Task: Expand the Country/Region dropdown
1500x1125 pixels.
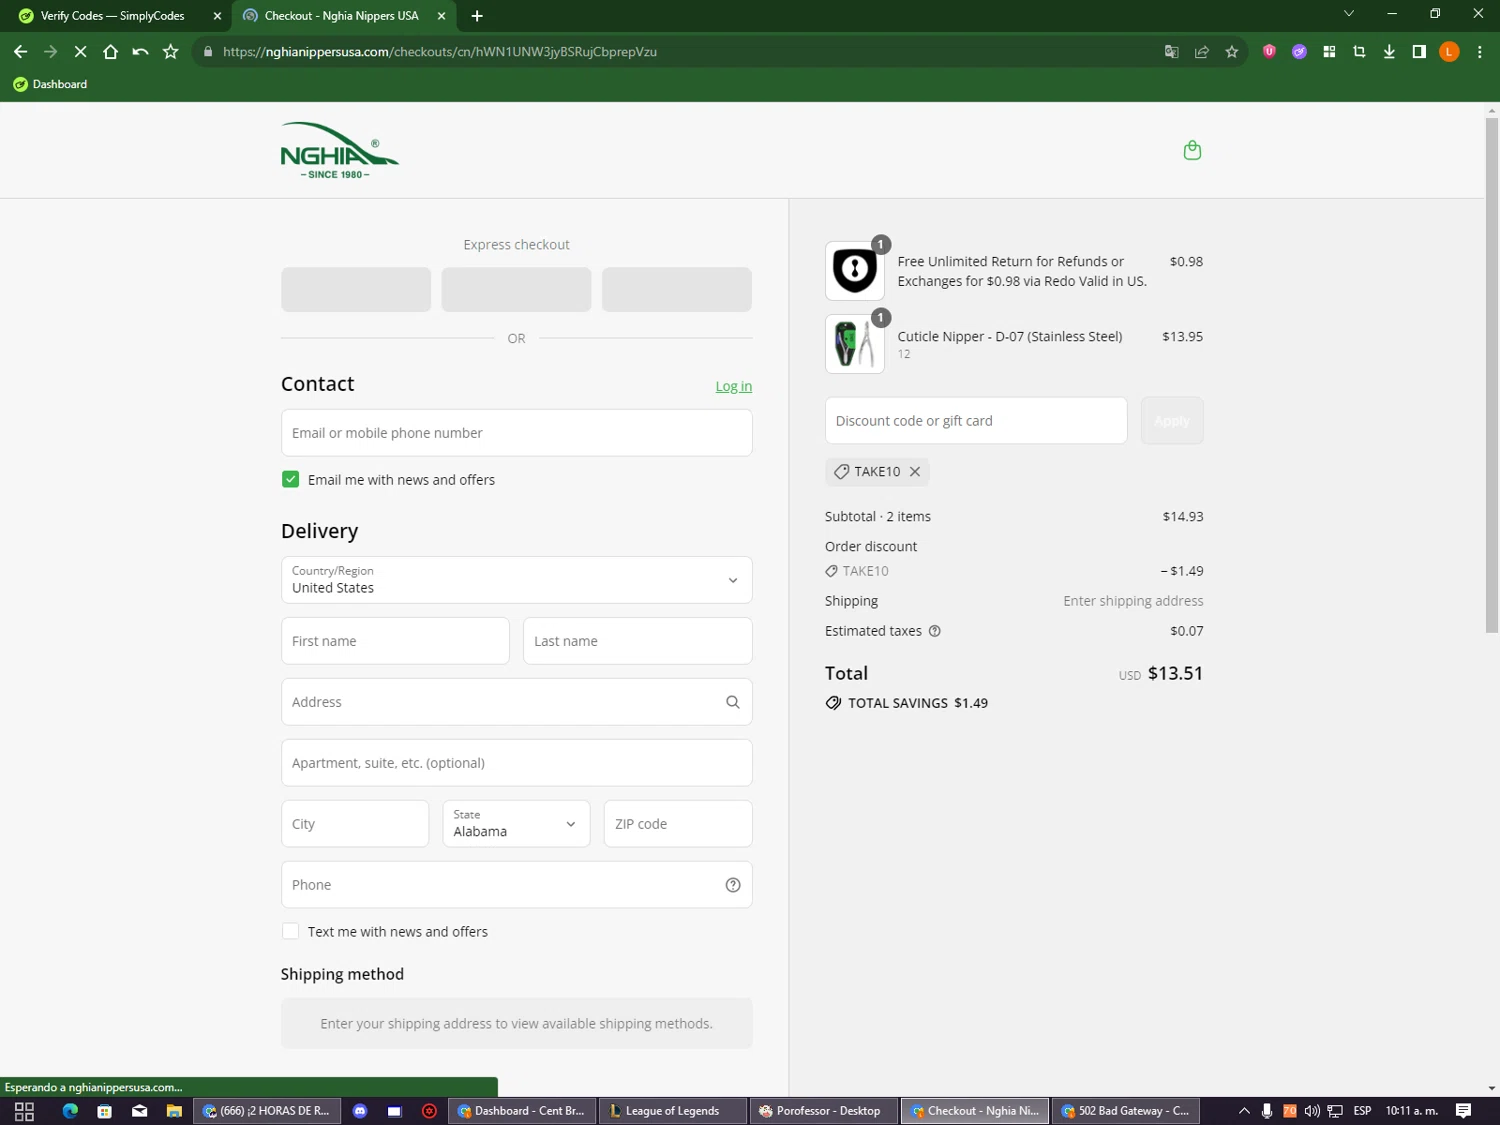Action: tap(516, 580)
